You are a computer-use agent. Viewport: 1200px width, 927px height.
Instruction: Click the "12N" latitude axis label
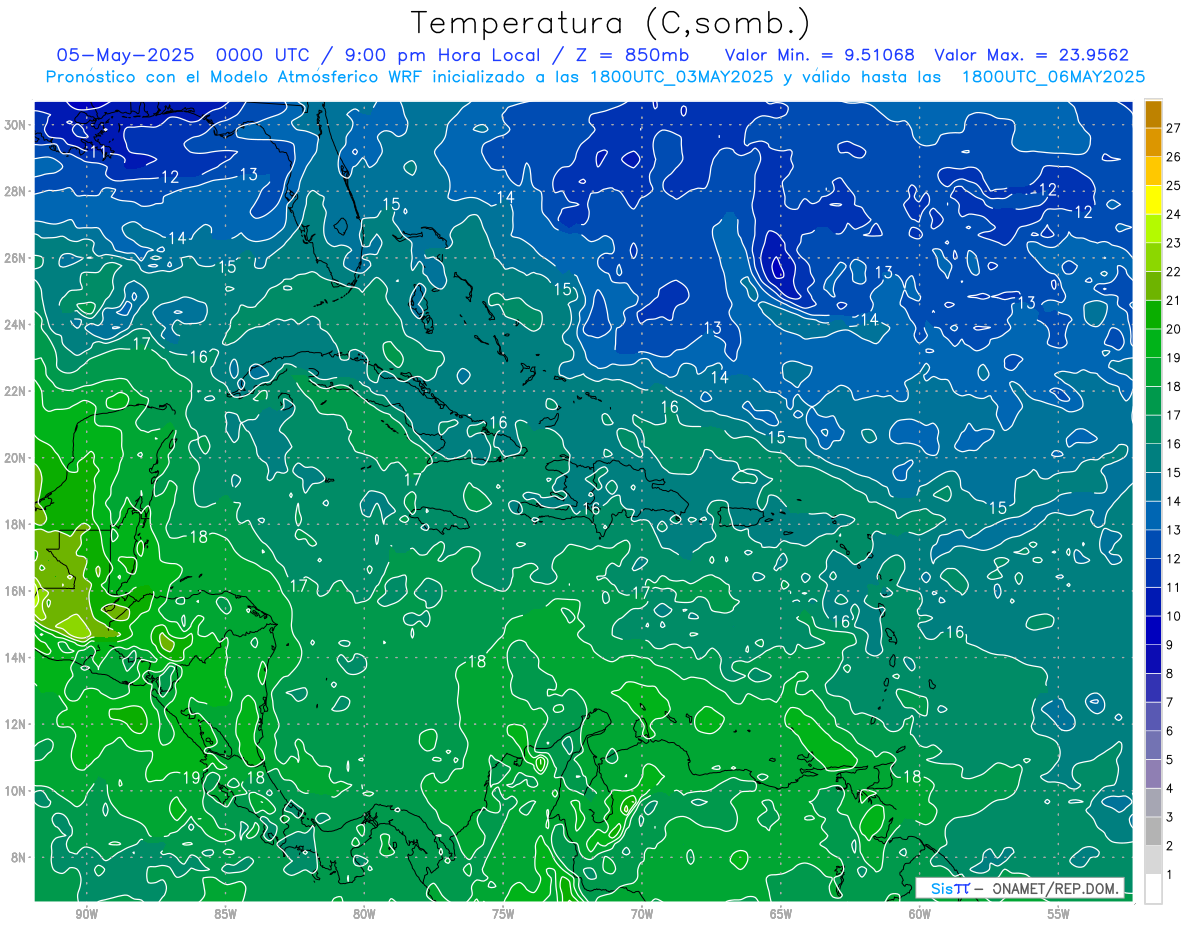13,724
